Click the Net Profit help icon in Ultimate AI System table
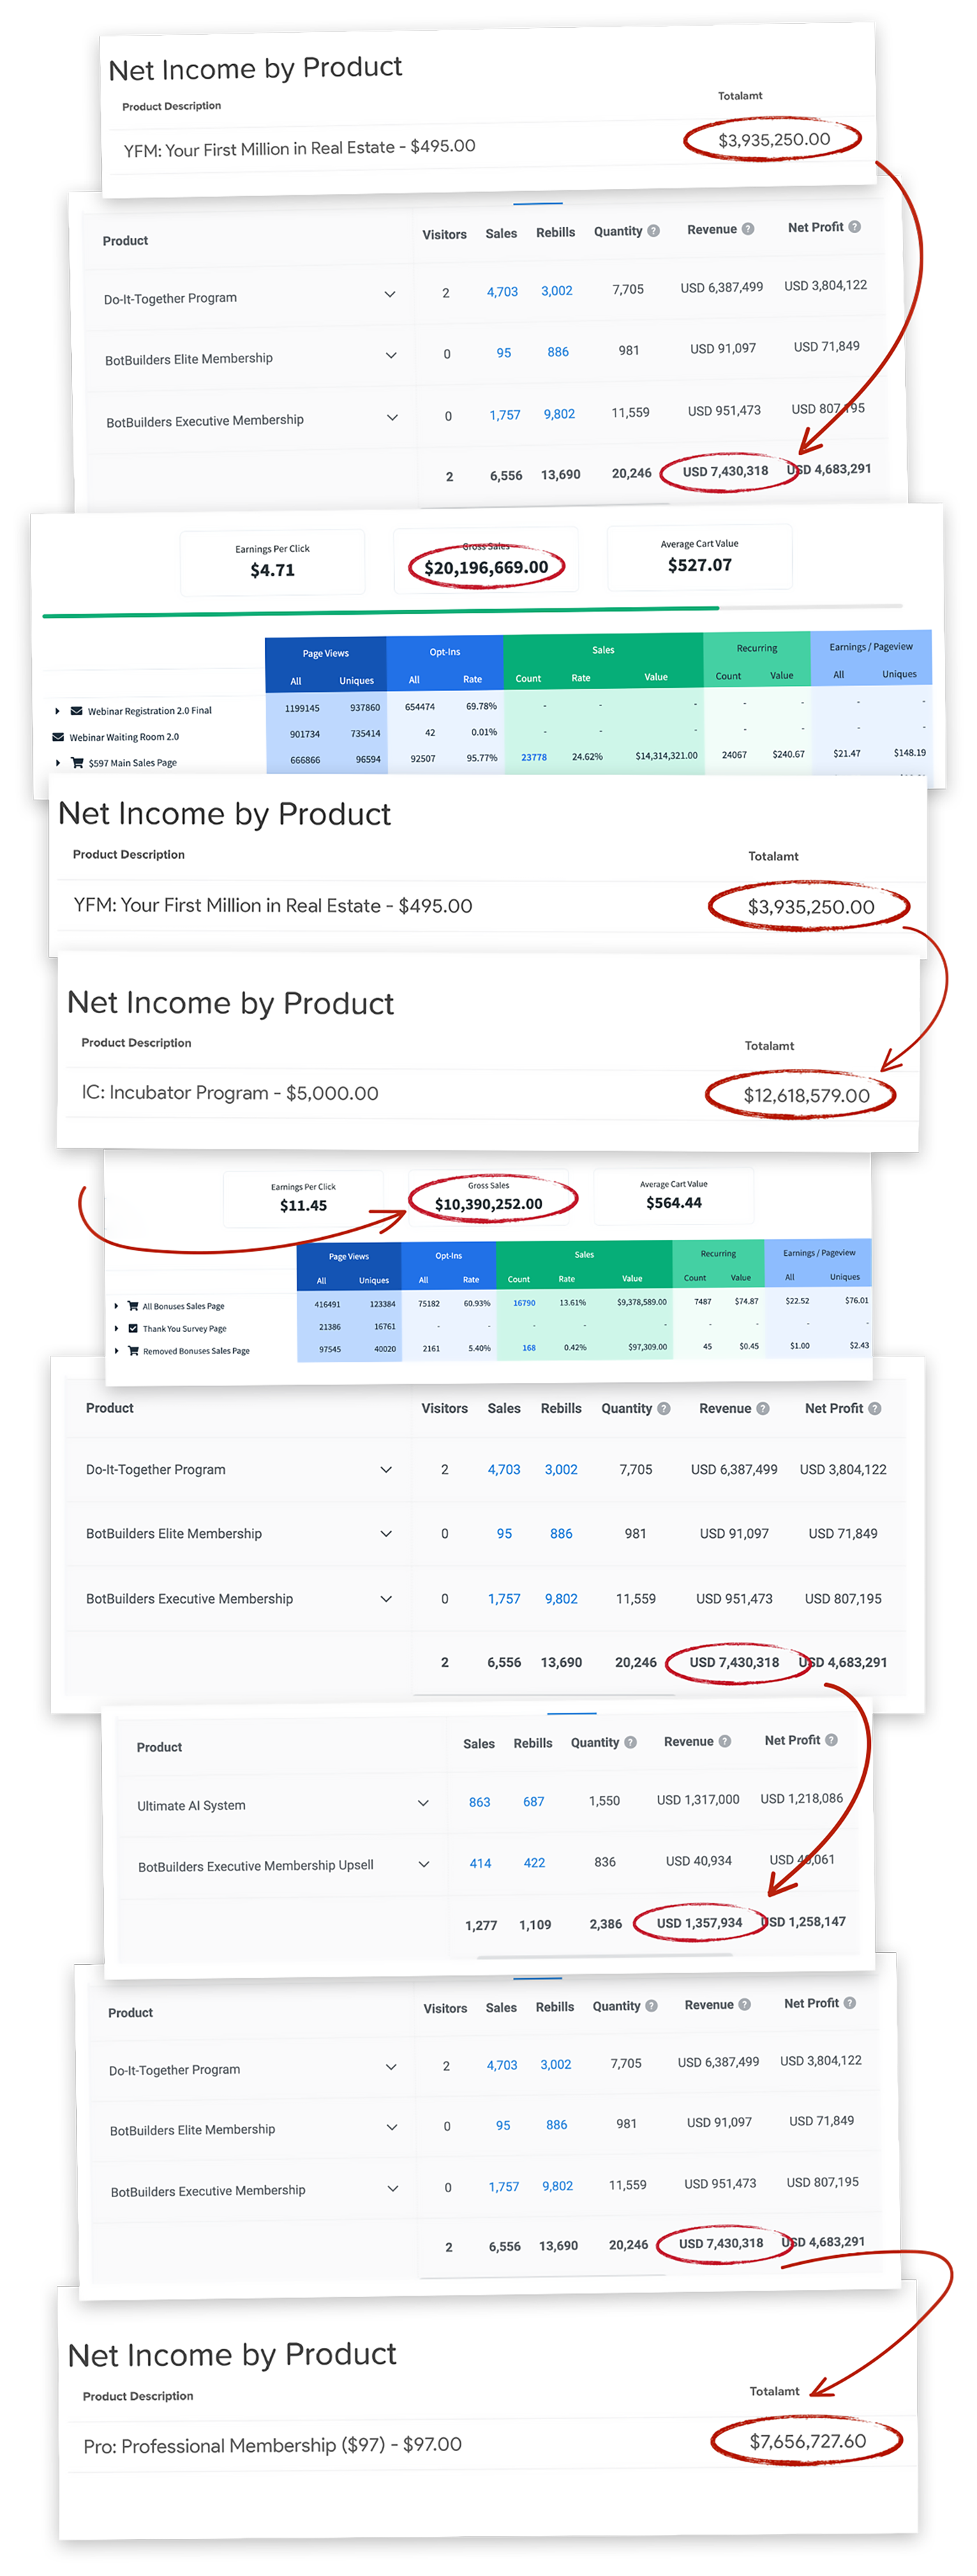The width and height of the screenshot is (977, 2576). point(832,1740)
